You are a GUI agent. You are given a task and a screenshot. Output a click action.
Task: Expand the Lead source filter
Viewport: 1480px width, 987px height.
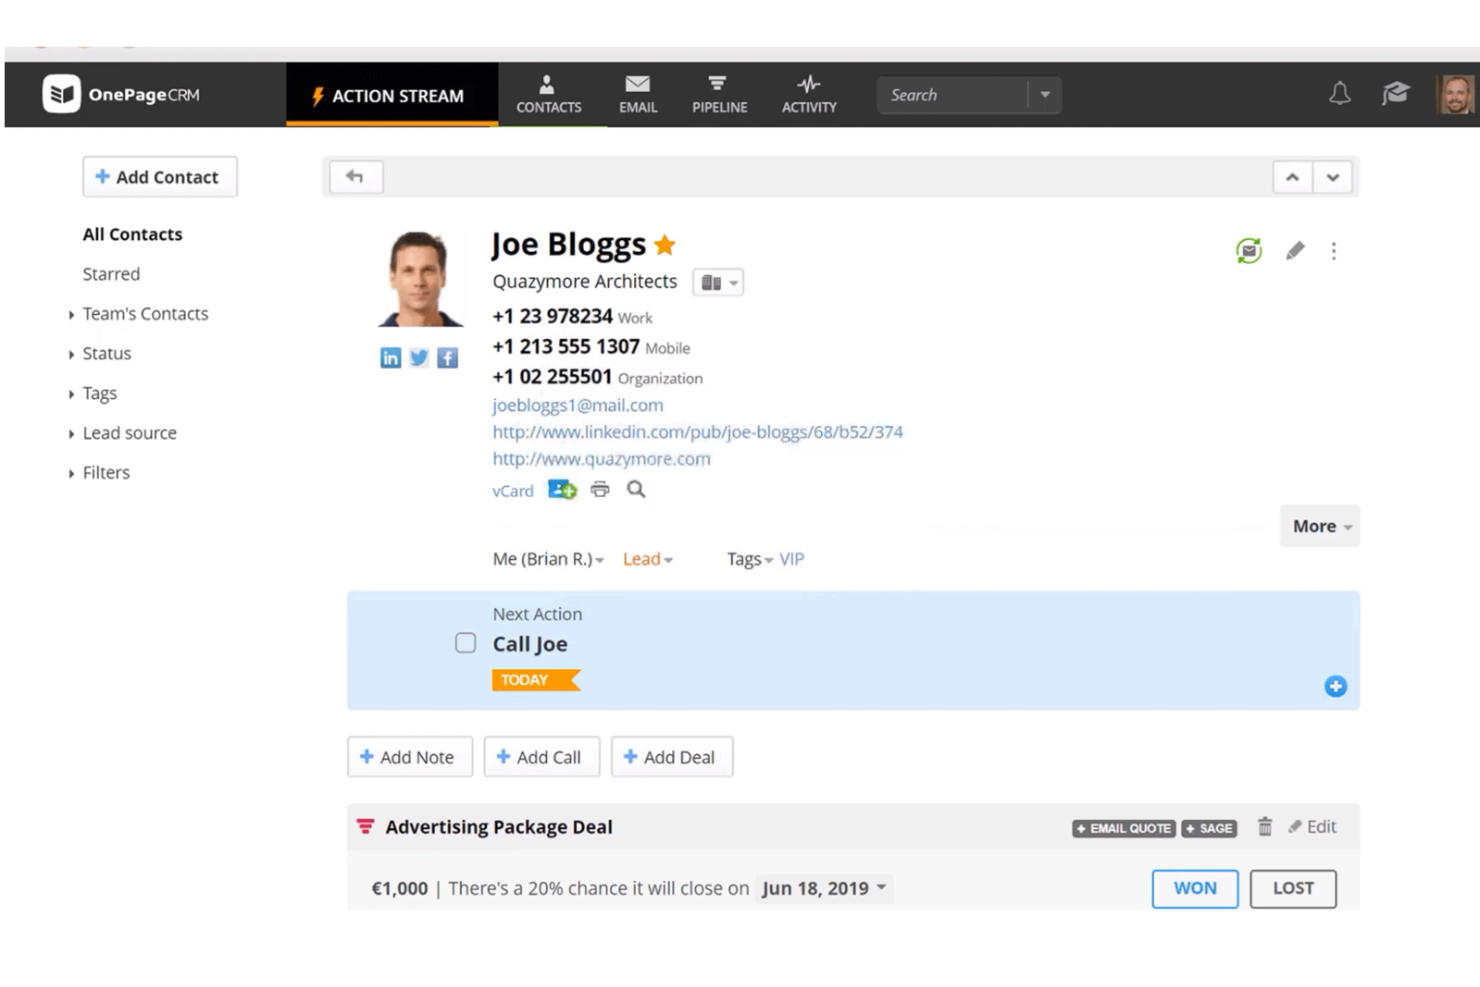click(x=128, y=433)
